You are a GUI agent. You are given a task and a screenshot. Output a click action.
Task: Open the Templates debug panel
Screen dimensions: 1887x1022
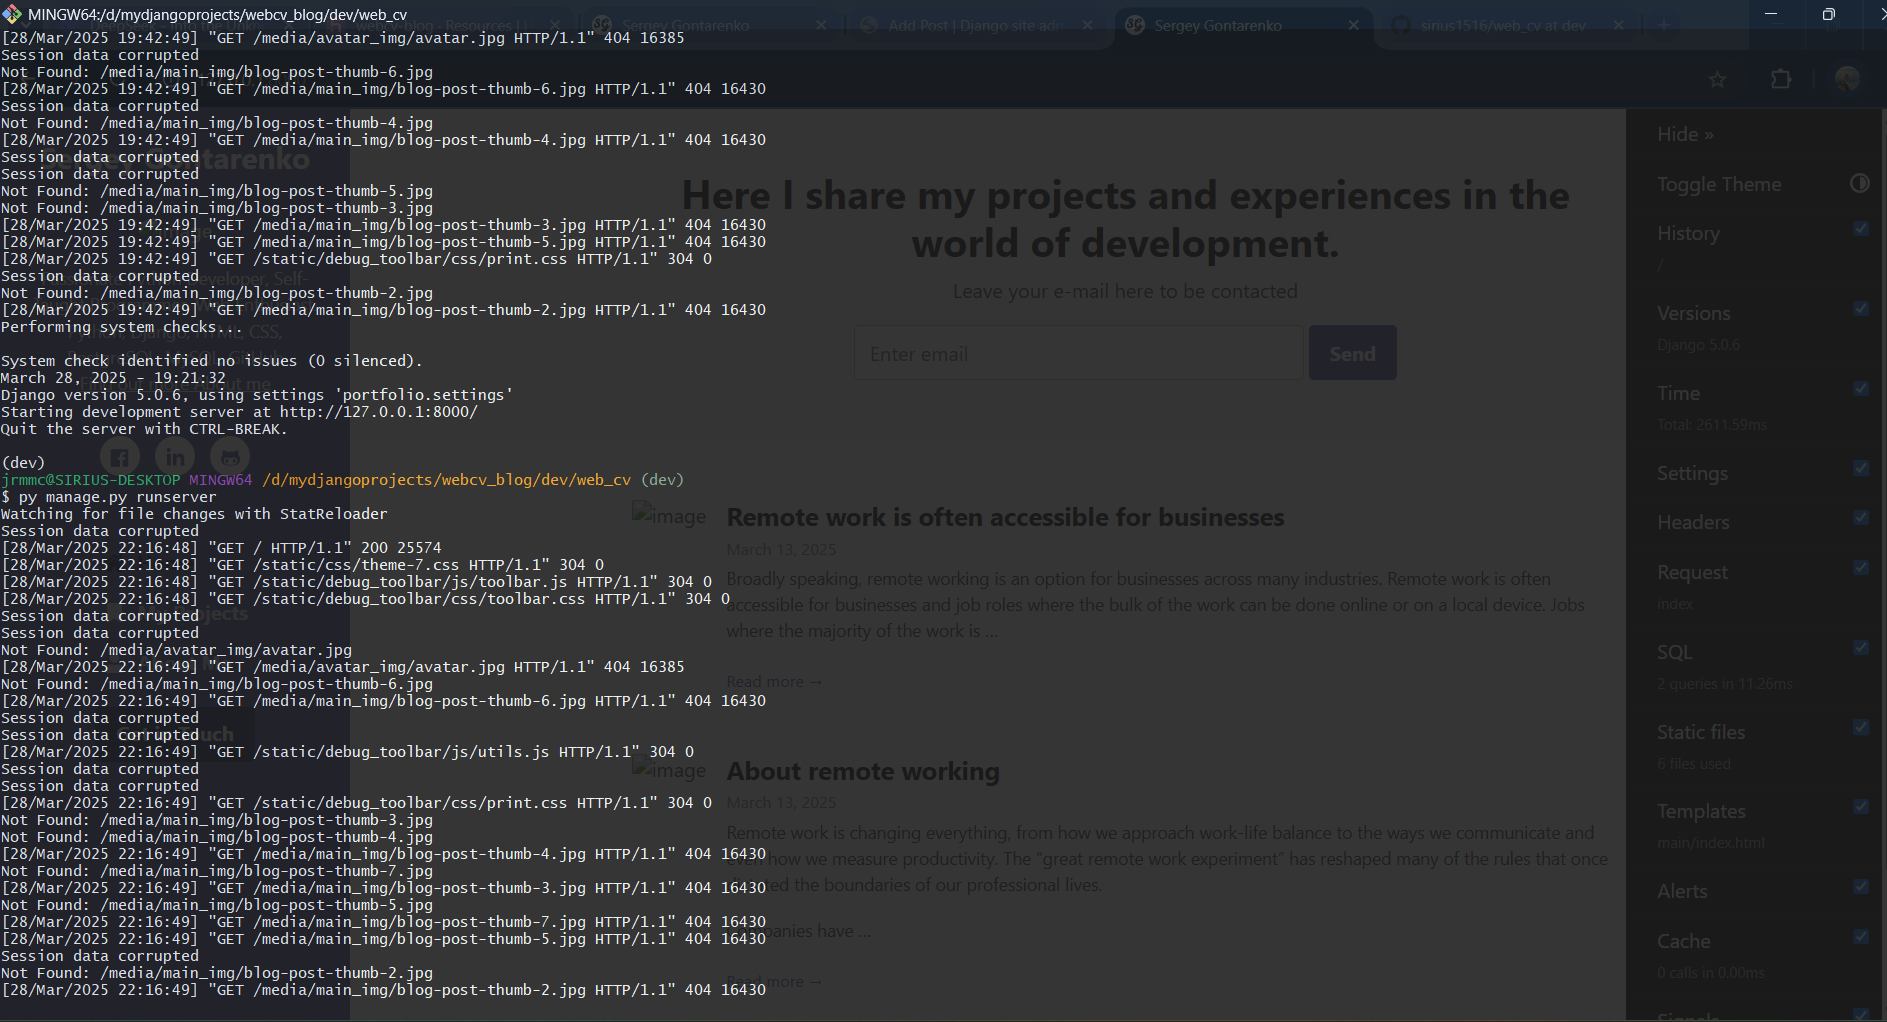tap(1701, 811)
